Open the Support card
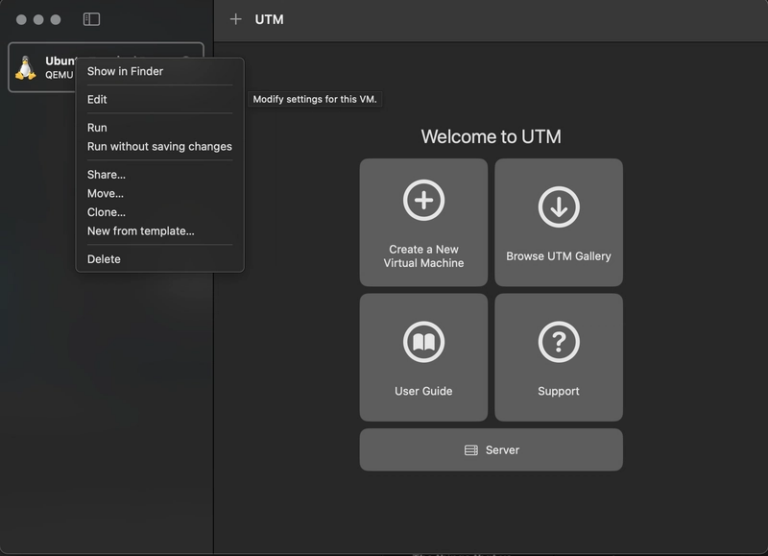Viewport: 768px width, 556px height. coord(558,357)
